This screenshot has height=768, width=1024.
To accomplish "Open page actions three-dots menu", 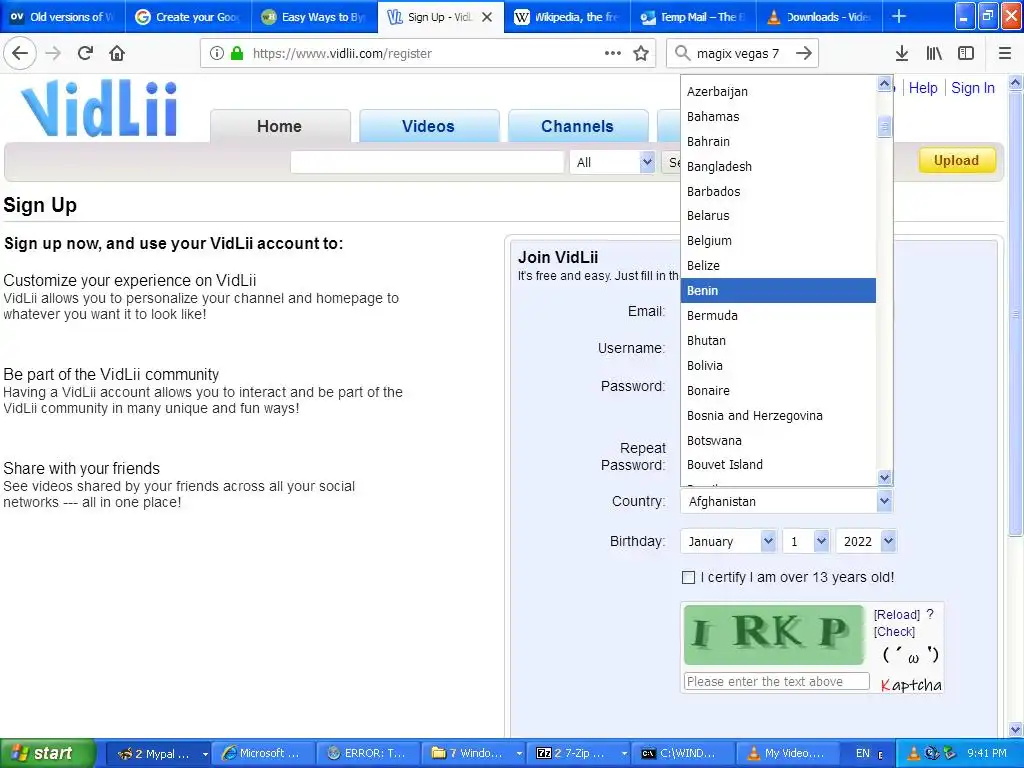I will [613, 53].
